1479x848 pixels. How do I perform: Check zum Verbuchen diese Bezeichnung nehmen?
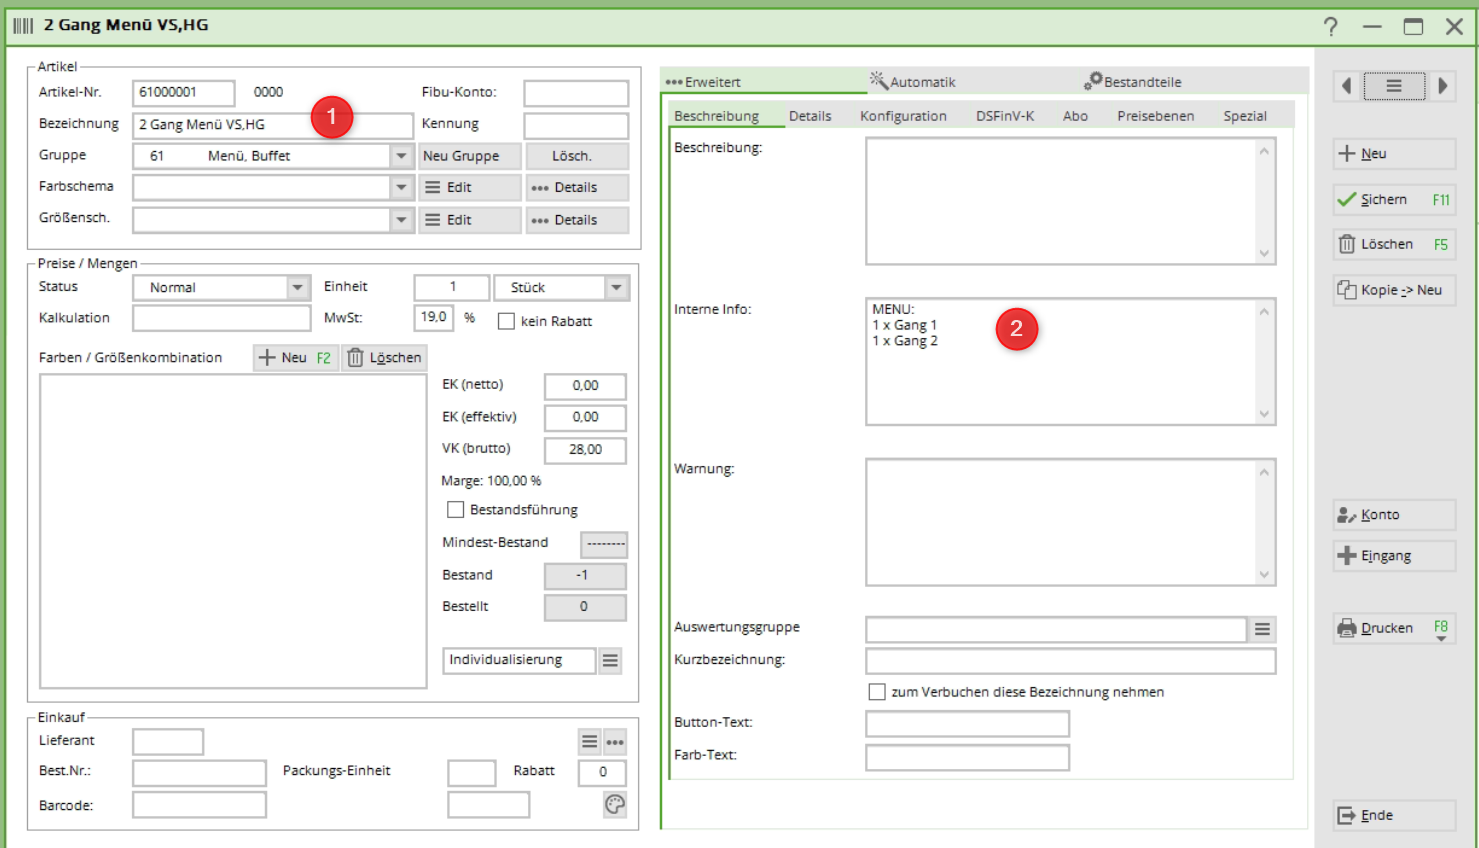pyautogui.click(x=877, y=692)
